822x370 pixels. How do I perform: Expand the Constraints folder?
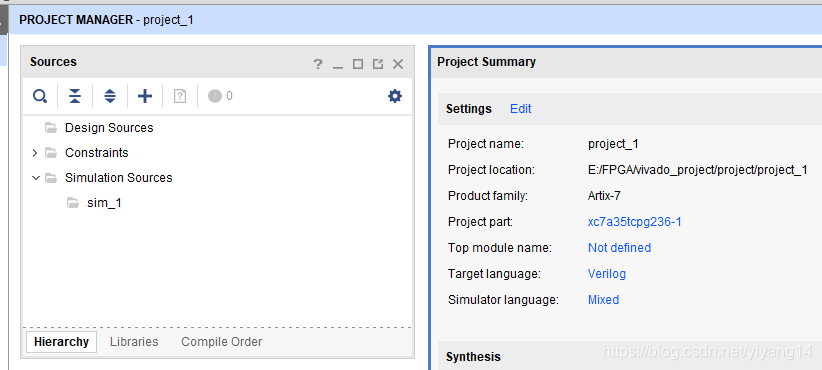35,153
